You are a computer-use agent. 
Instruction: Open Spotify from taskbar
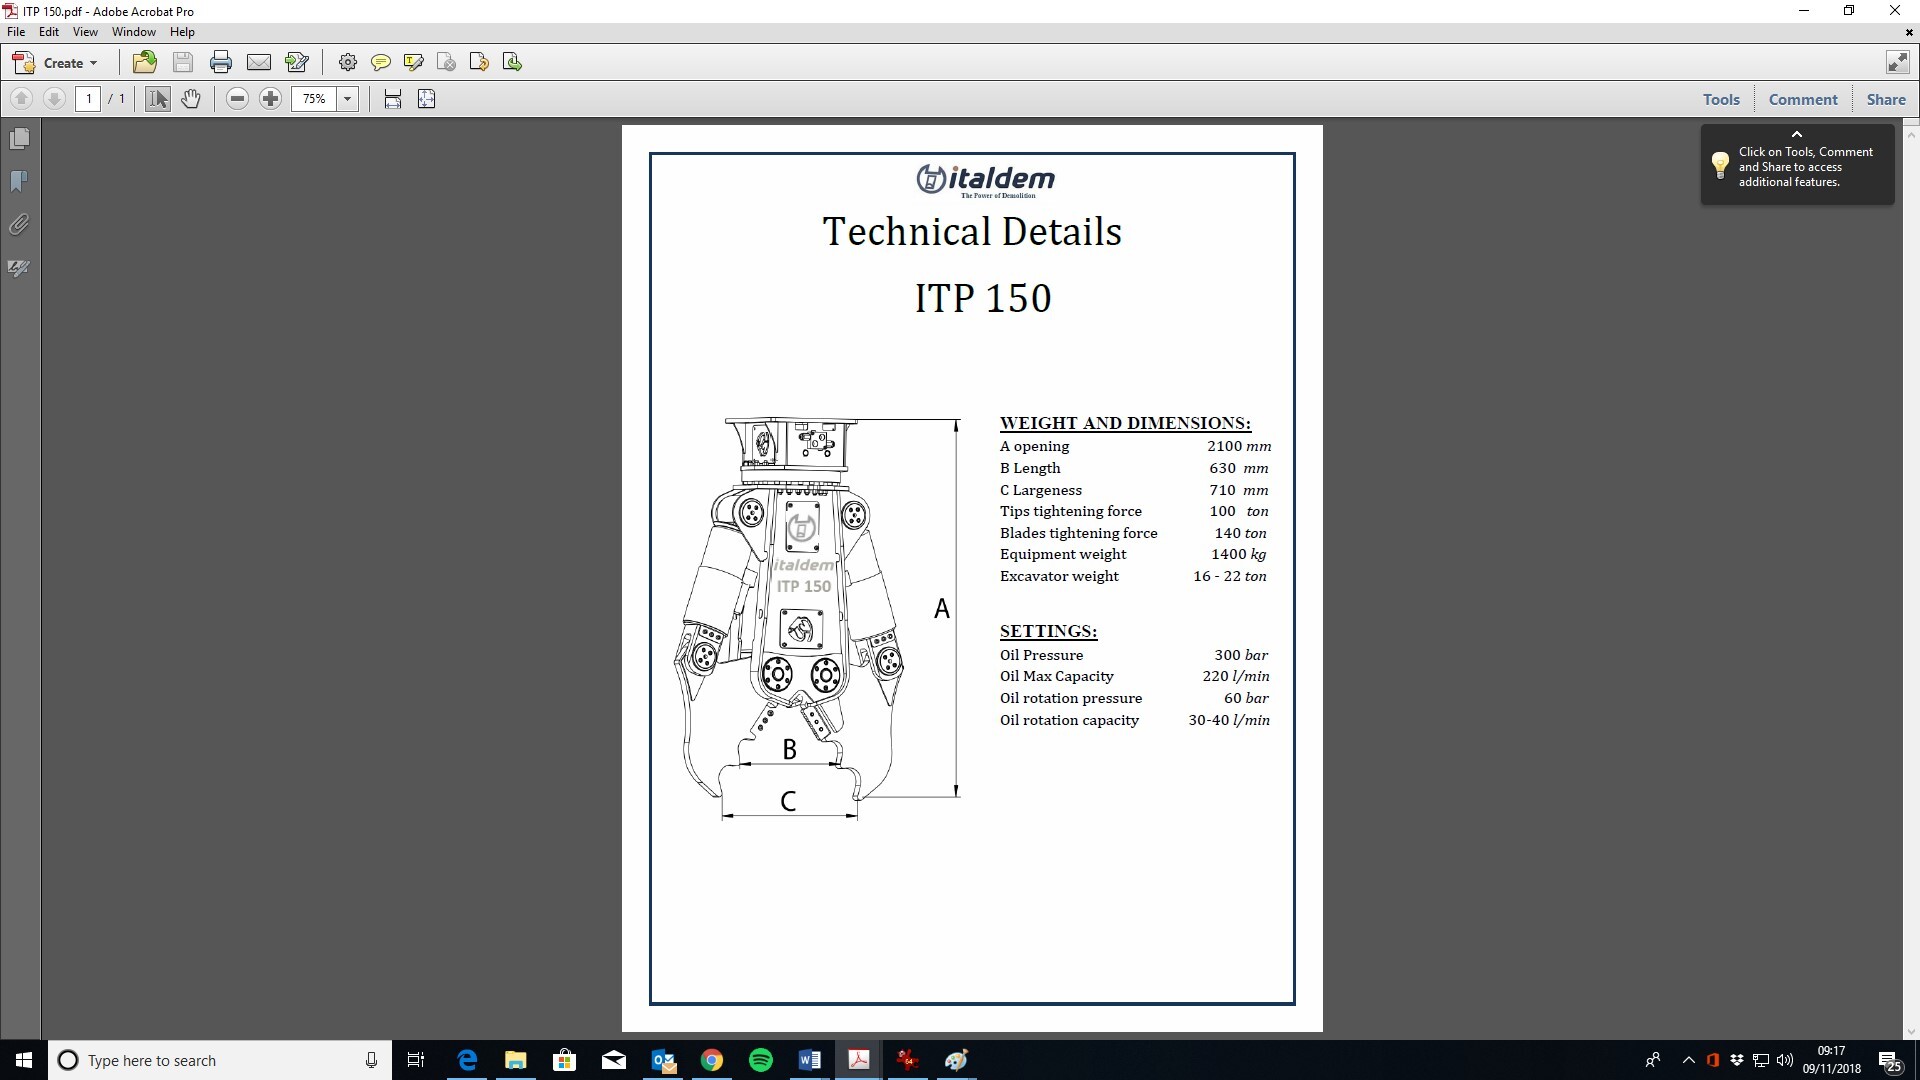click(761, 1060)
